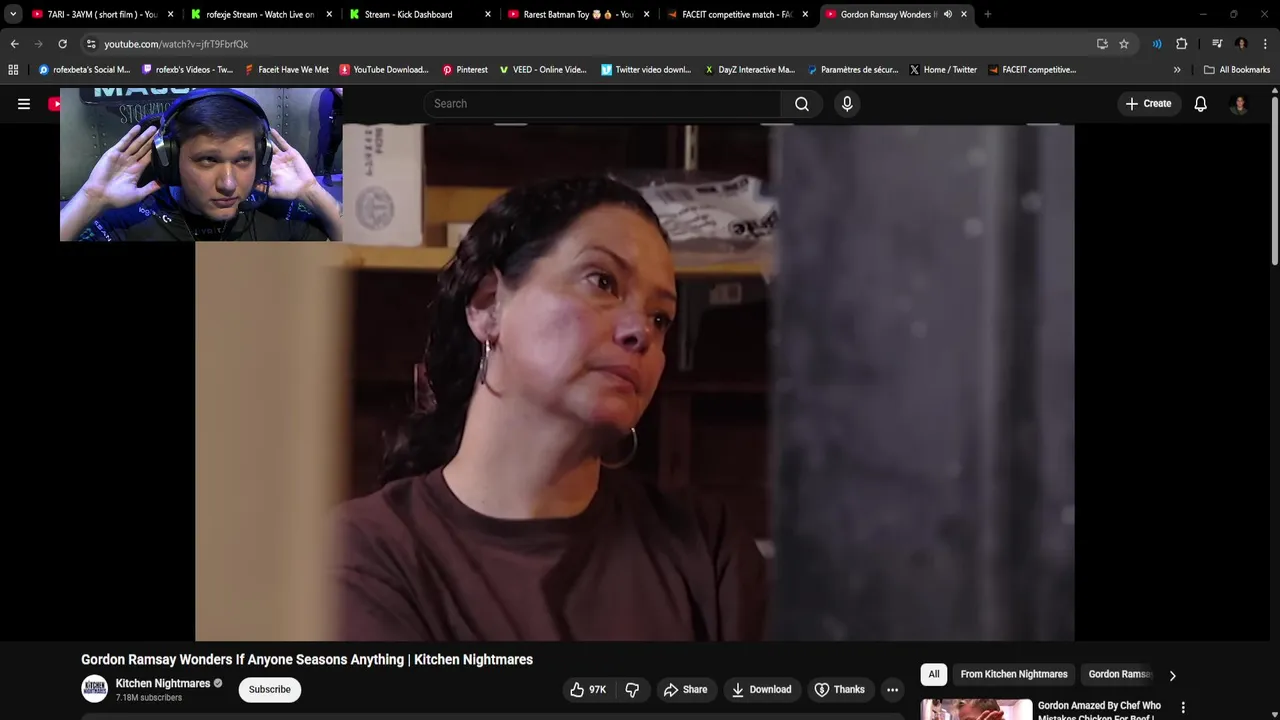The width and height of the screenshot is (1280, 720).
Task: Open Chrome profile avatar
Action: (1241, 44)
